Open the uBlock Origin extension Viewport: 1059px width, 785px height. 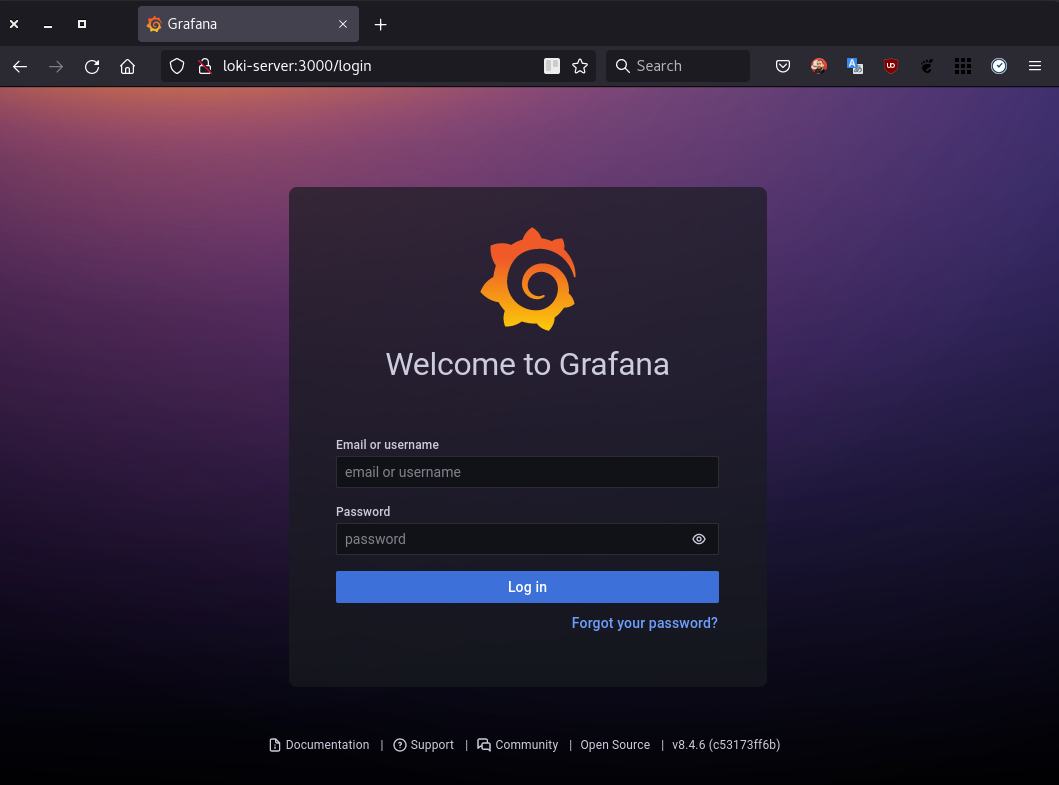click(890, 66)
